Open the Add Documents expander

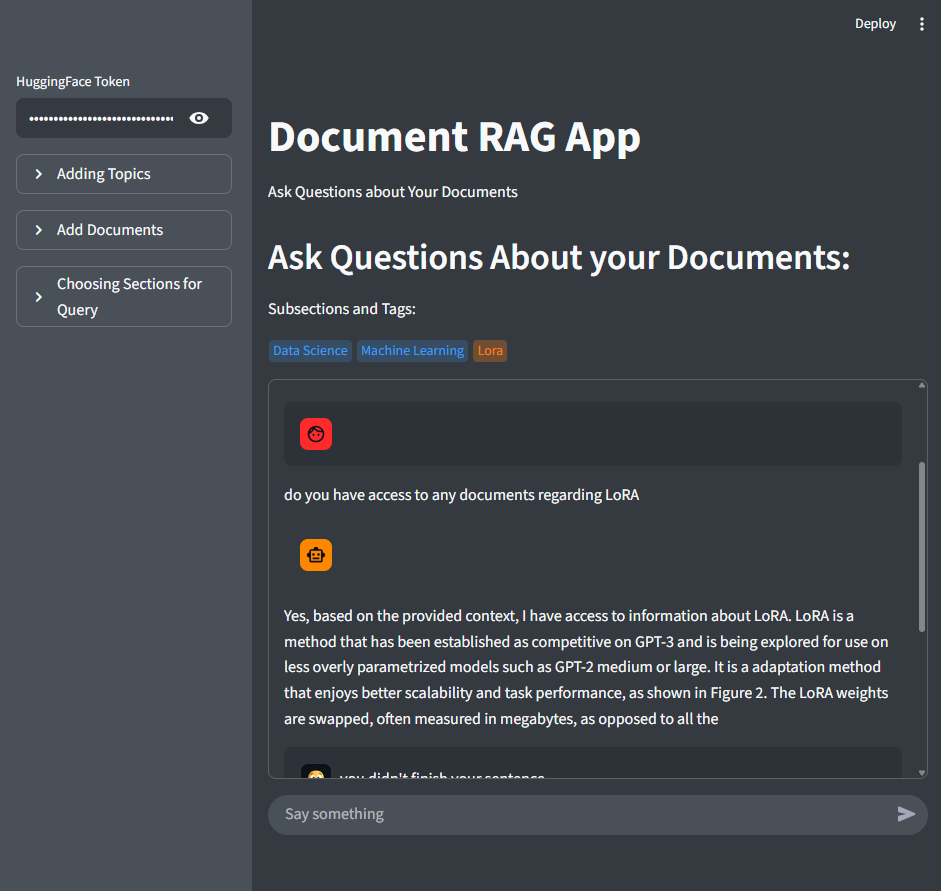pyautogui.click(x=124, y=230)
